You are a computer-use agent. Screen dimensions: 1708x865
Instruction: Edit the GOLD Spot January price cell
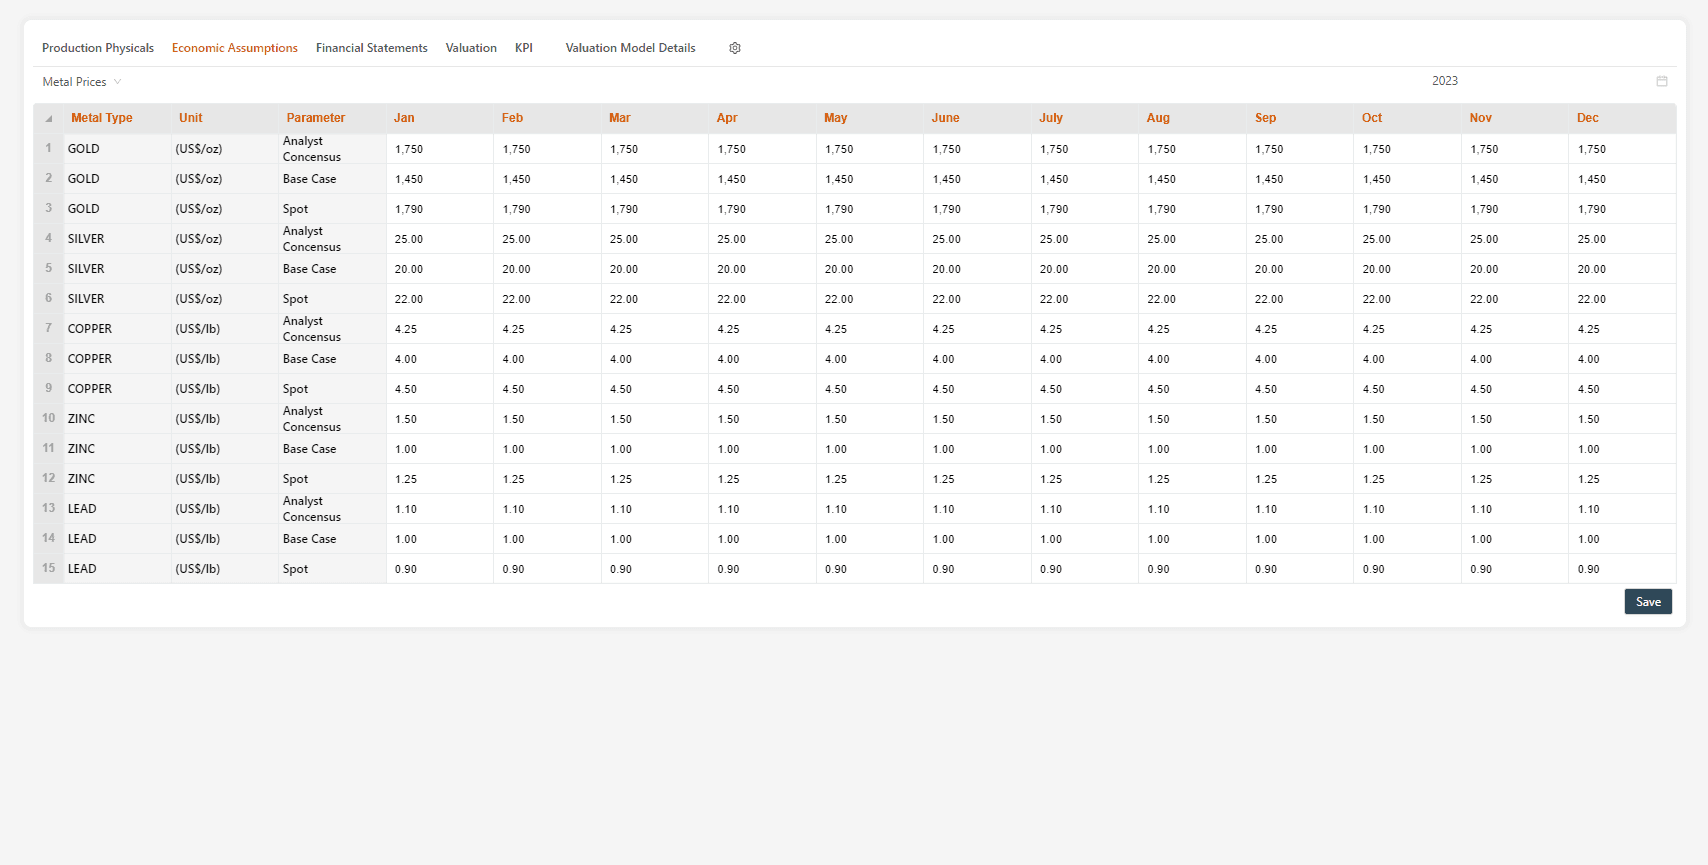coord(439,209)
